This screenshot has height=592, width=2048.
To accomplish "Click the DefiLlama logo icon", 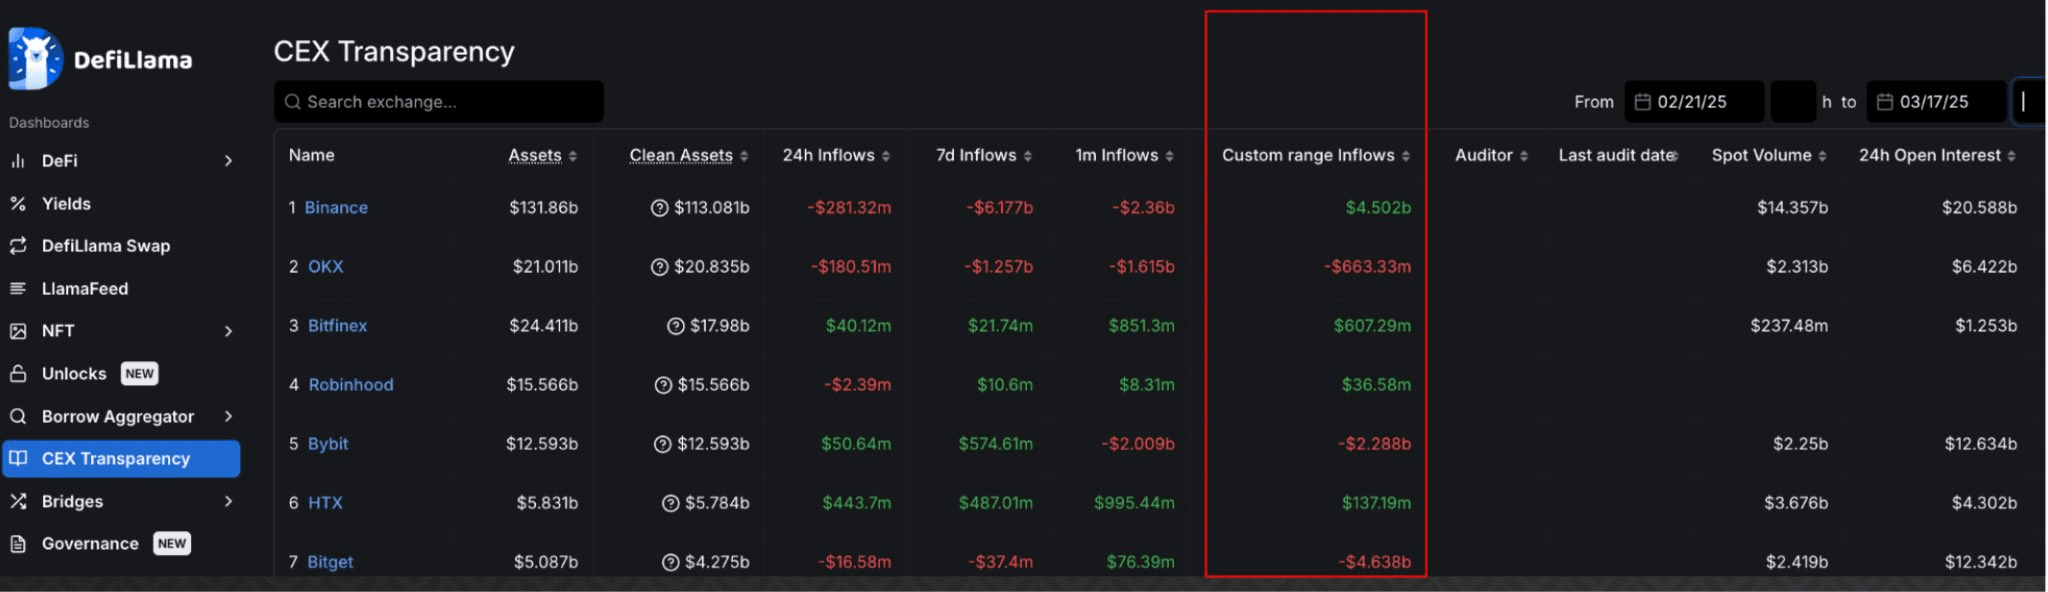I will click(x=35, y=58).
